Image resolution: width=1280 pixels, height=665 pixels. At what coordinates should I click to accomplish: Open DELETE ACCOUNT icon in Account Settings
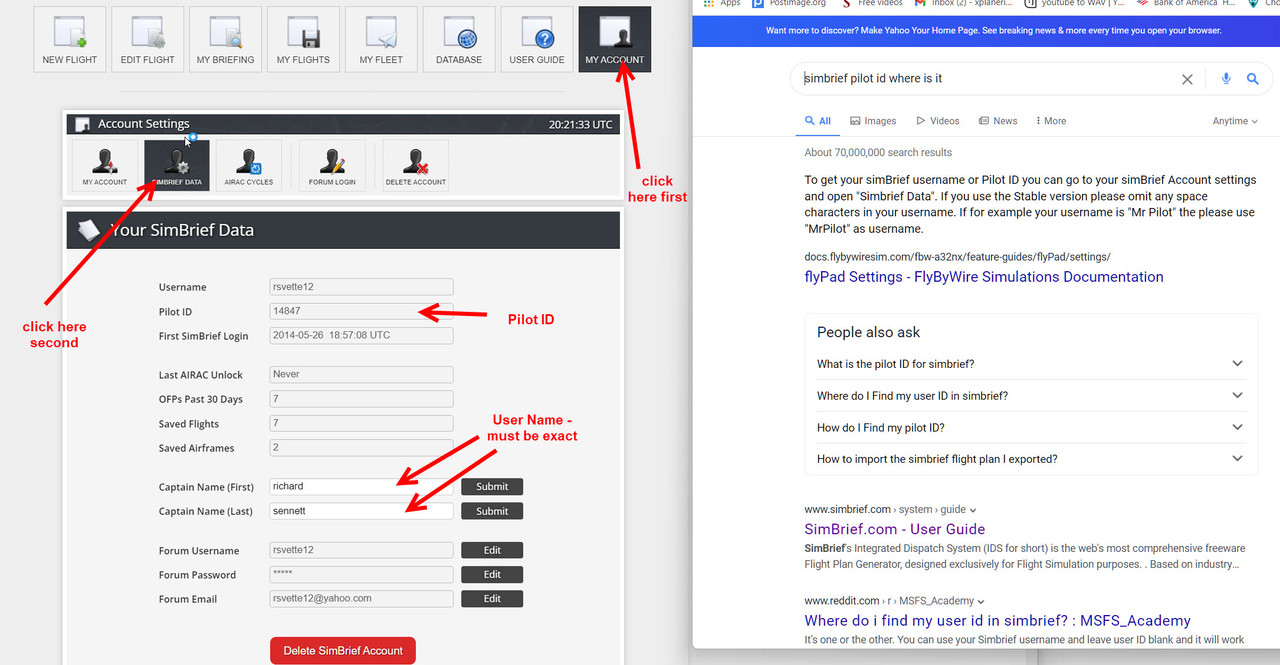tap(416, 165)
